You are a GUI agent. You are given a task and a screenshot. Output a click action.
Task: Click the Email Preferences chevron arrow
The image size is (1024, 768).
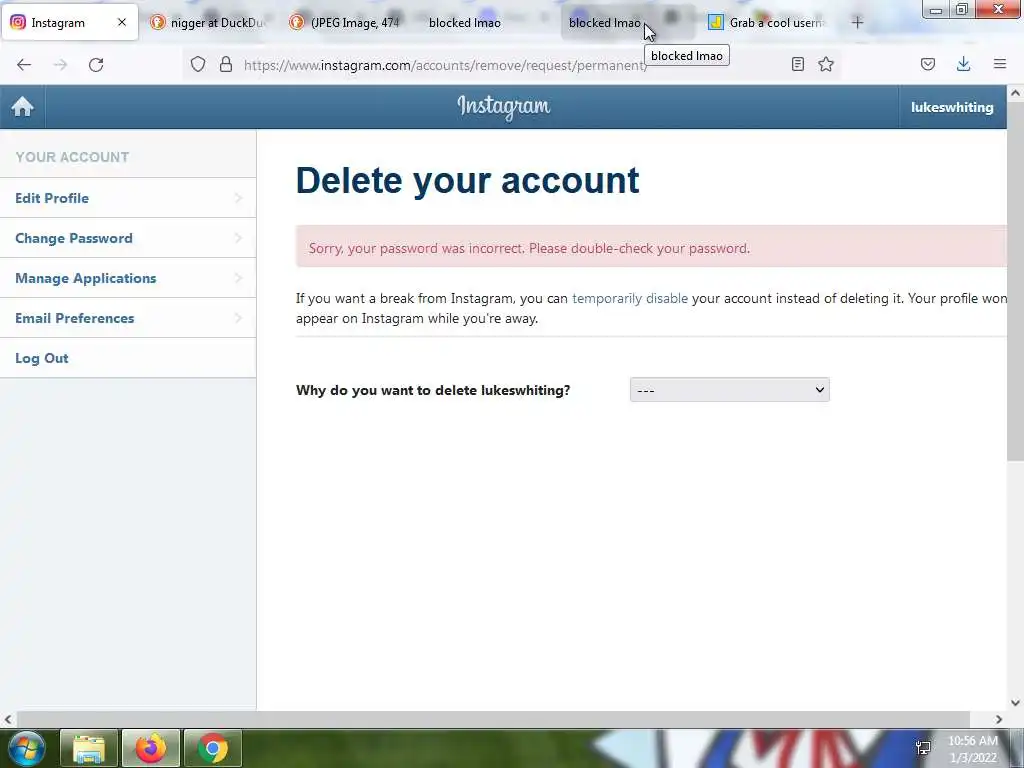(x=238, y=318)
